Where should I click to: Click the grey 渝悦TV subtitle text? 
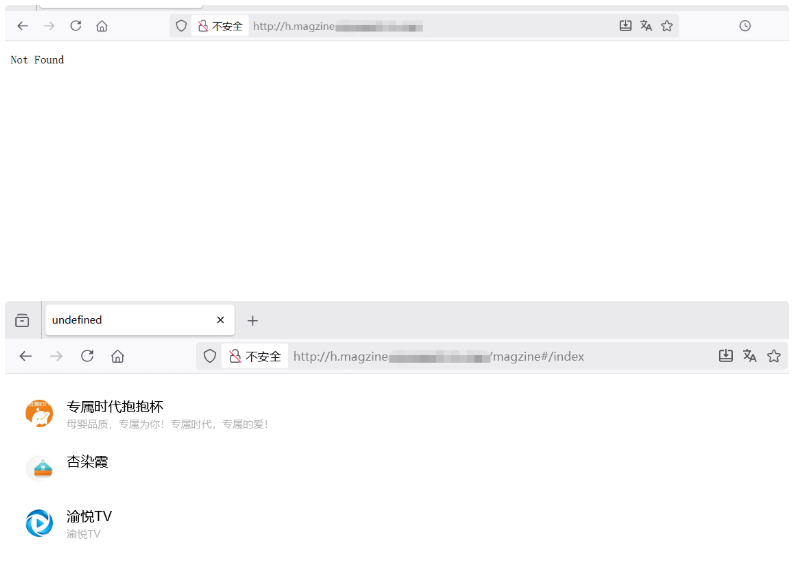point(84,534)
